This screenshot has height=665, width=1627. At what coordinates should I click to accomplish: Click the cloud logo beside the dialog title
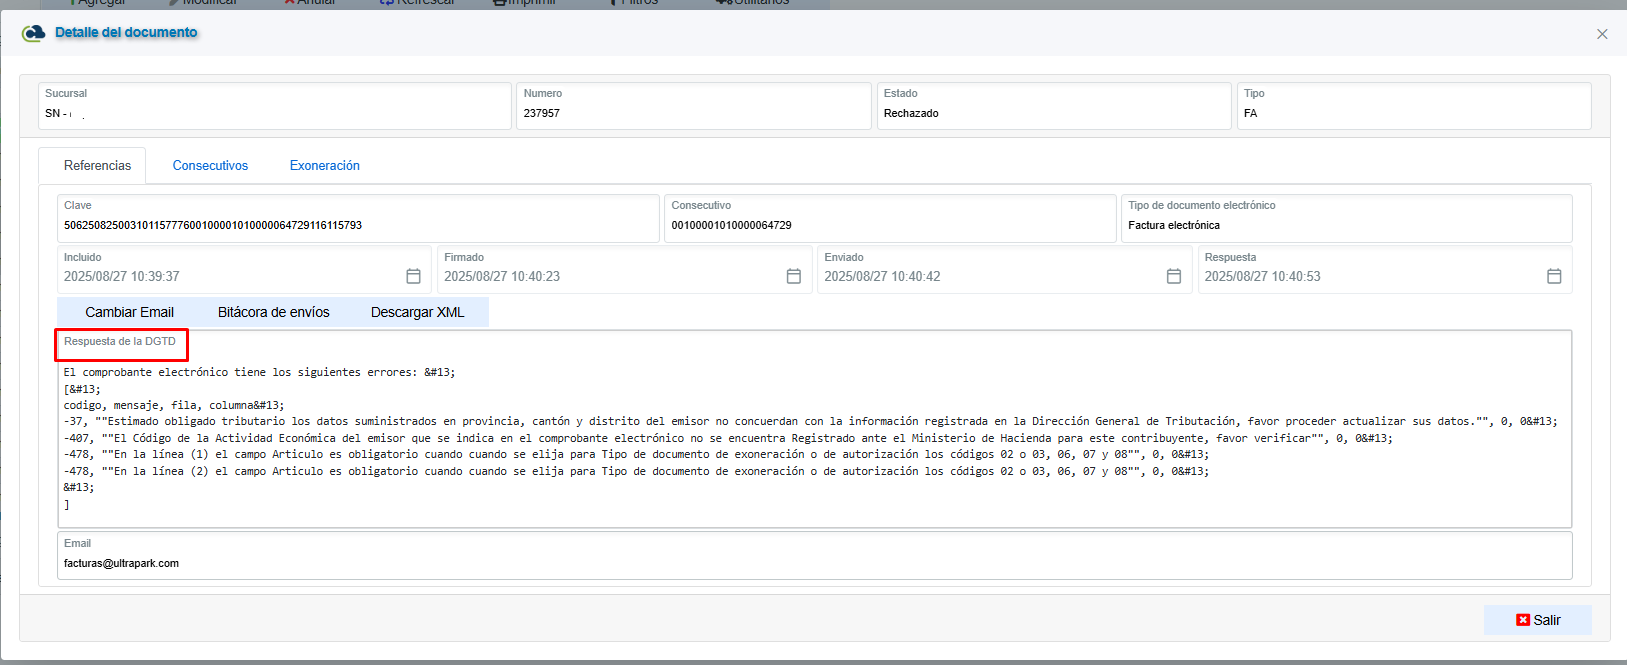[34, 33]
